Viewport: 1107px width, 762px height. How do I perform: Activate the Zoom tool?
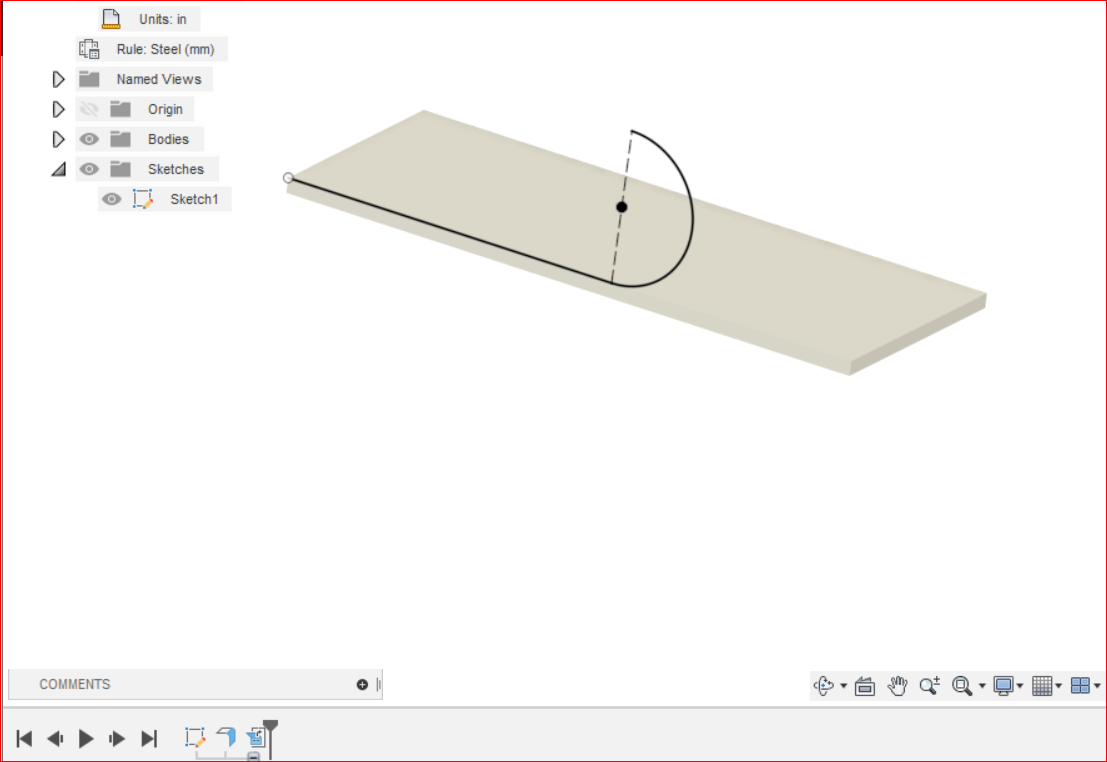pos(929,686)
